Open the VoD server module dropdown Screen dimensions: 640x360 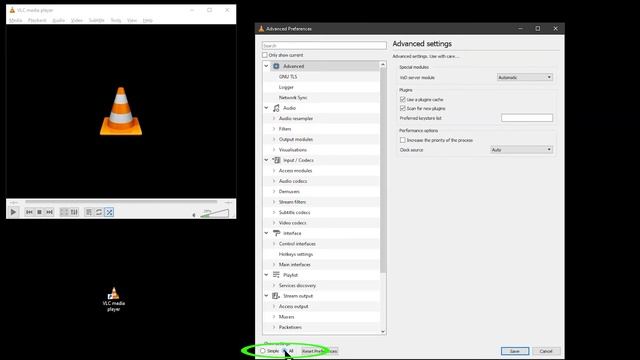[525, 77]
